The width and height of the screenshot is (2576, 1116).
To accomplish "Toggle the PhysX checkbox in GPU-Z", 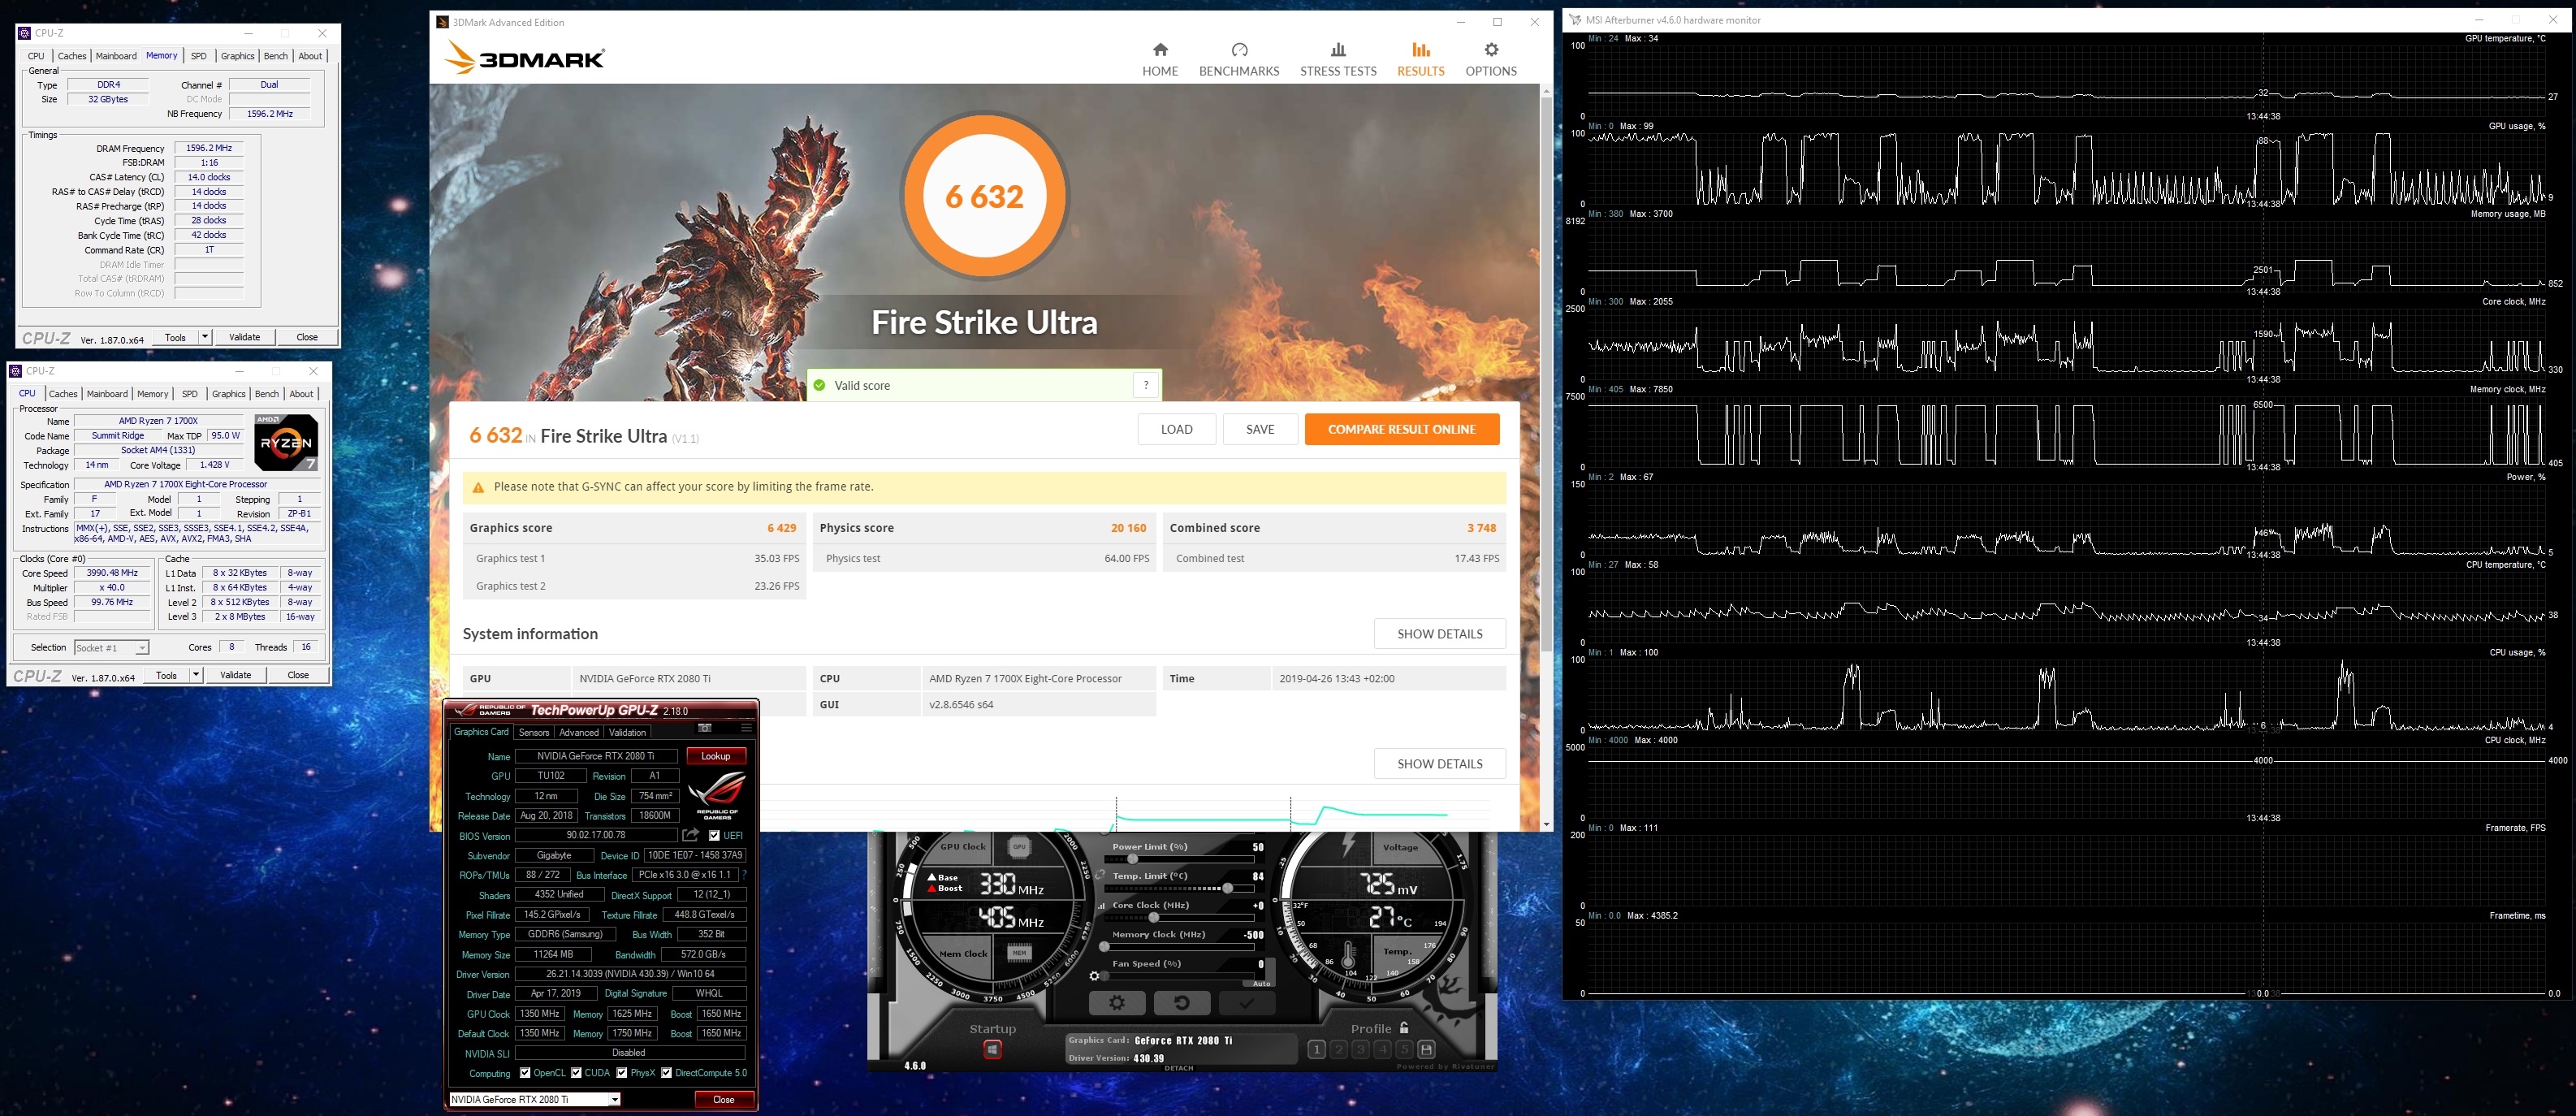I will [x=622, y=1073].
